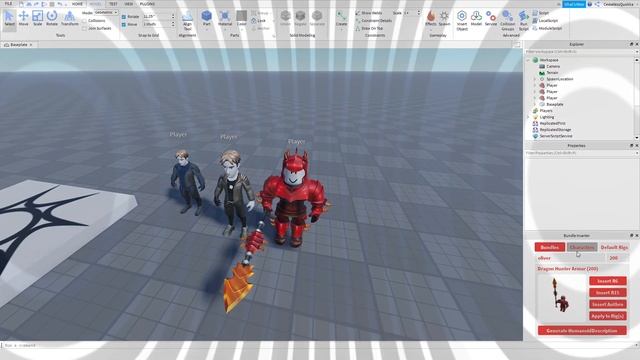Viewport: 640px width, 360px height.
Task: Select the Bundles tab in Bundle Inserter
Action: coord(550,247)
